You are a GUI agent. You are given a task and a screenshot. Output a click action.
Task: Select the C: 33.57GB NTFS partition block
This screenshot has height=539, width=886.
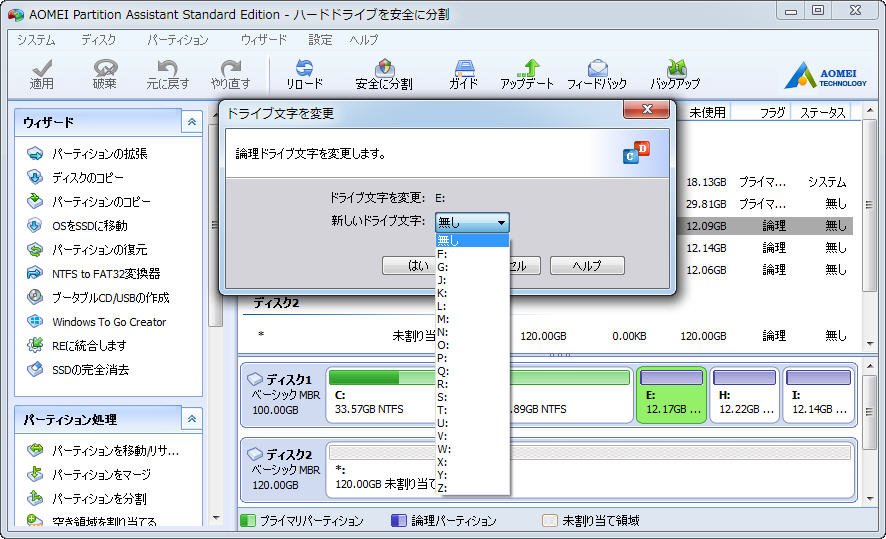pos(381,395)
